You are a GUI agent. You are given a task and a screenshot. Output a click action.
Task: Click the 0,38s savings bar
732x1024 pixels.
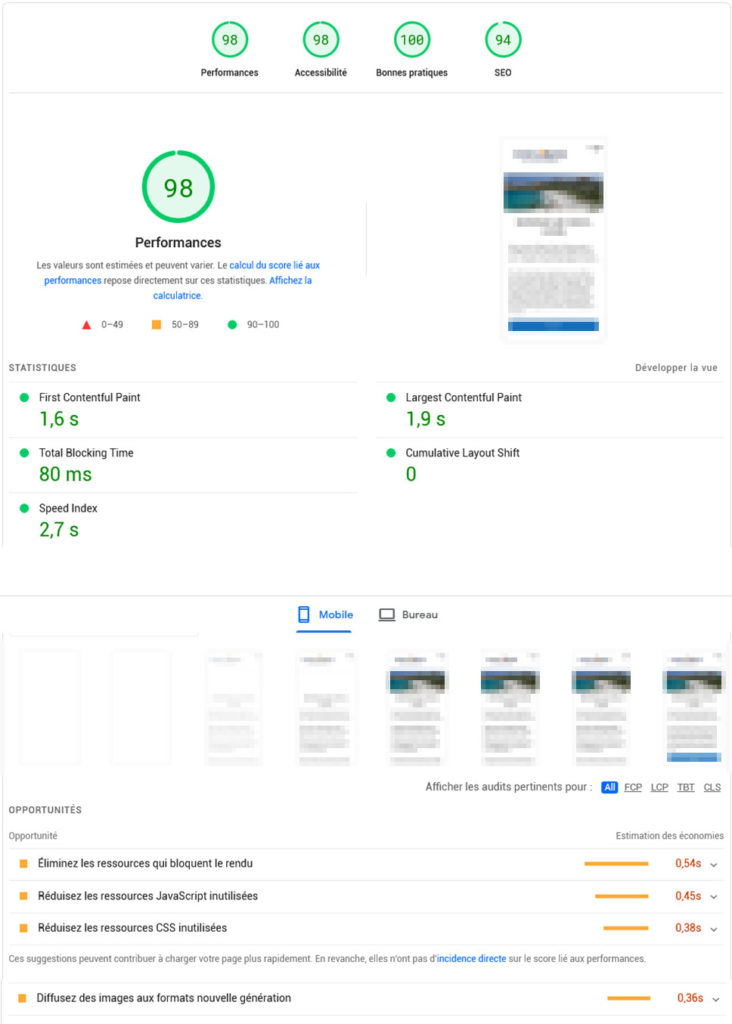tap(626, 928)
